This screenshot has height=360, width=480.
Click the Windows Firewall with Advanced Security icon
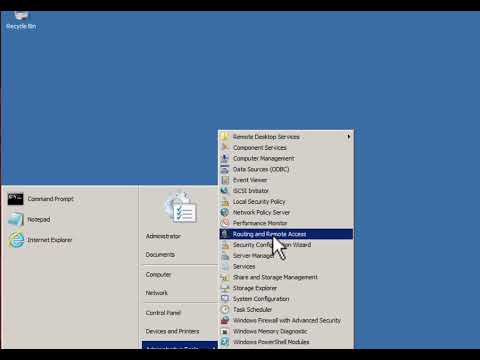tap(225, 320)
